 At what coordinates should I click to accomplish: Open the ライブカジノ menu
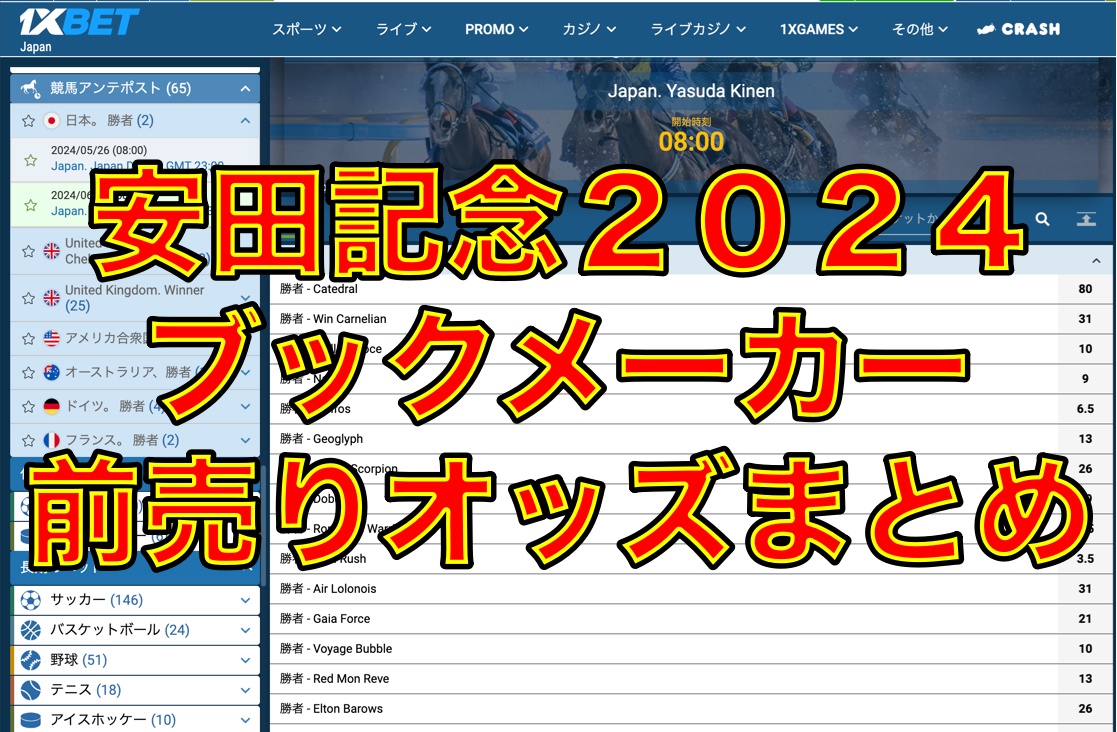[698, 29]
